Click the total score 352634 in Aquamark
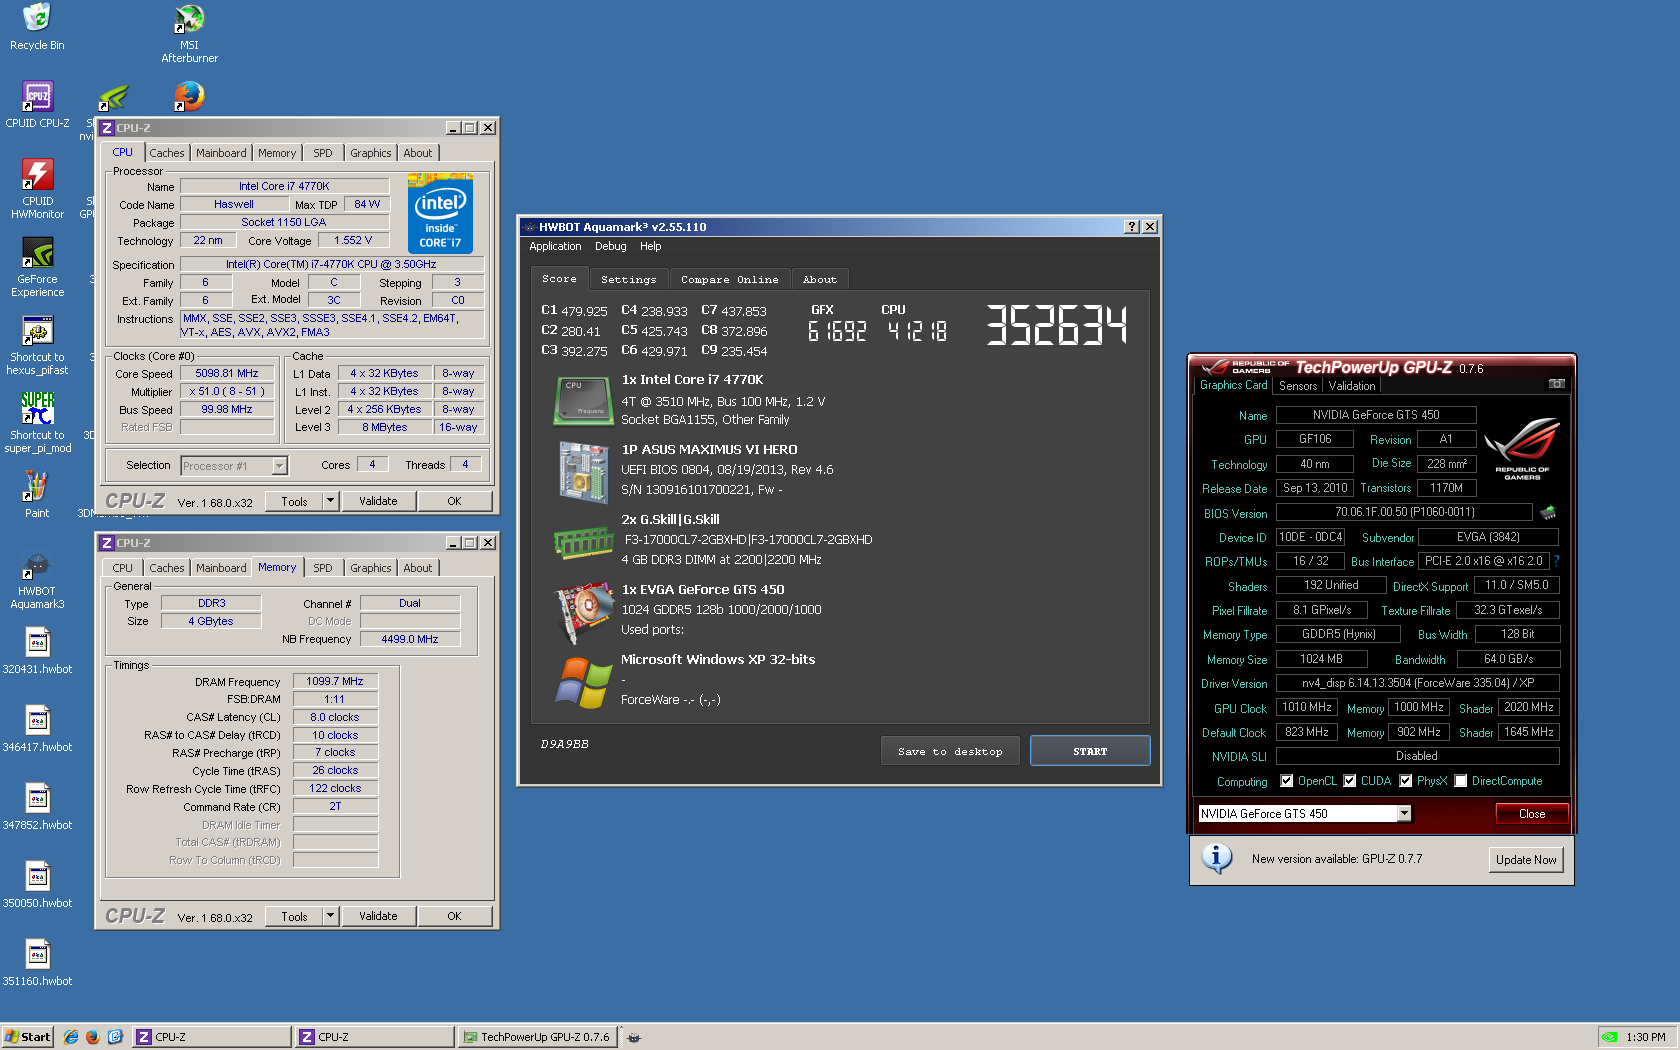This screenshot has height=1050, width=1680. pyautogui.click(x=1057, y=326)
